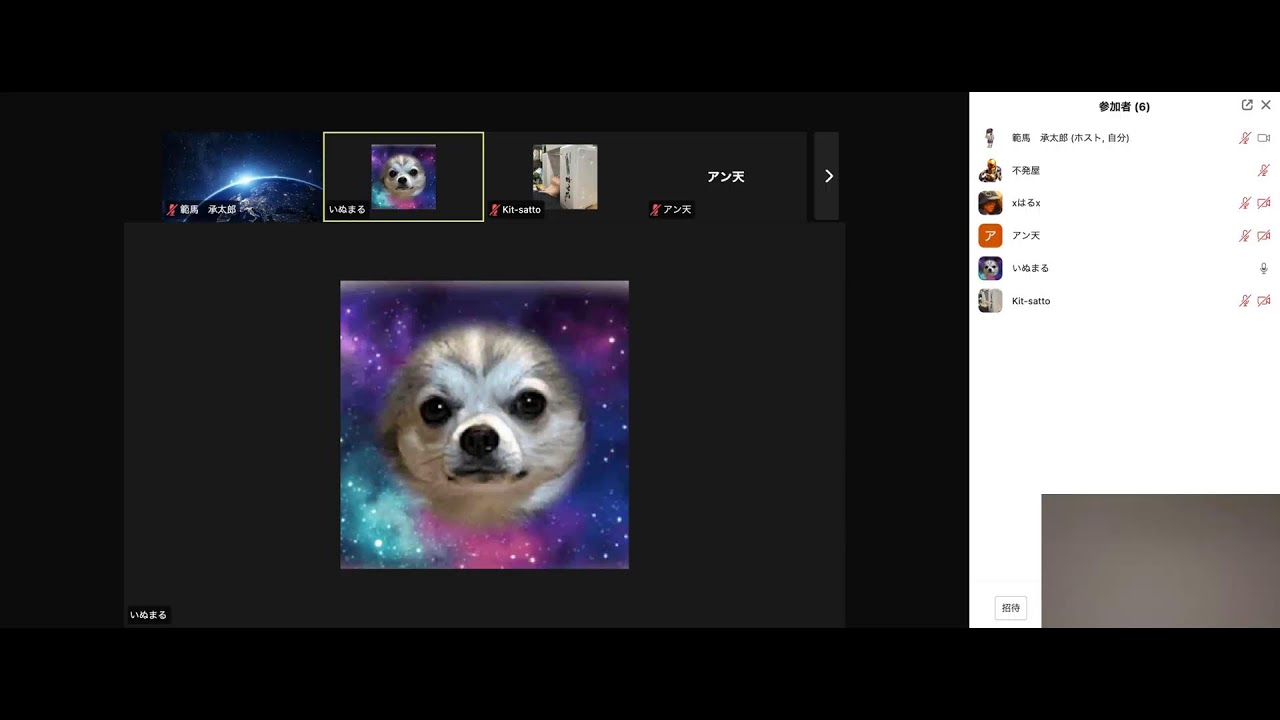
Task: Select the アン天 thumbnail tile
Action: point(726,176)
